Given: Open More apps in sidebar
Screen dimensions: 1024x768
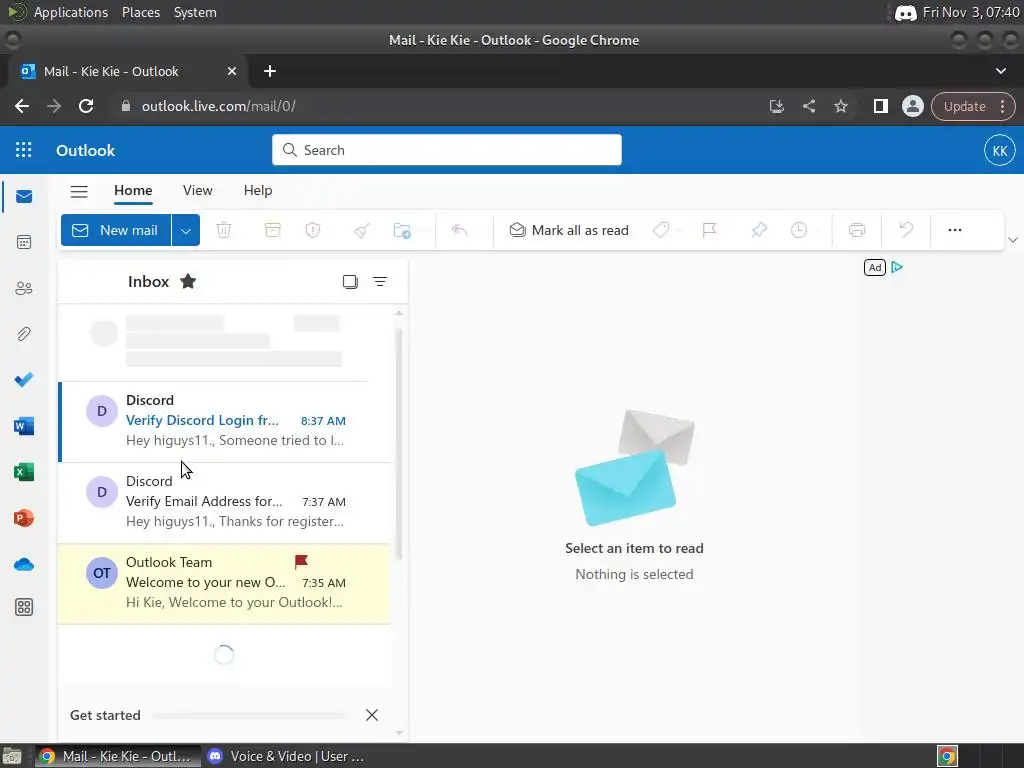Looking at the screenshot, I should tap(24, 607).
